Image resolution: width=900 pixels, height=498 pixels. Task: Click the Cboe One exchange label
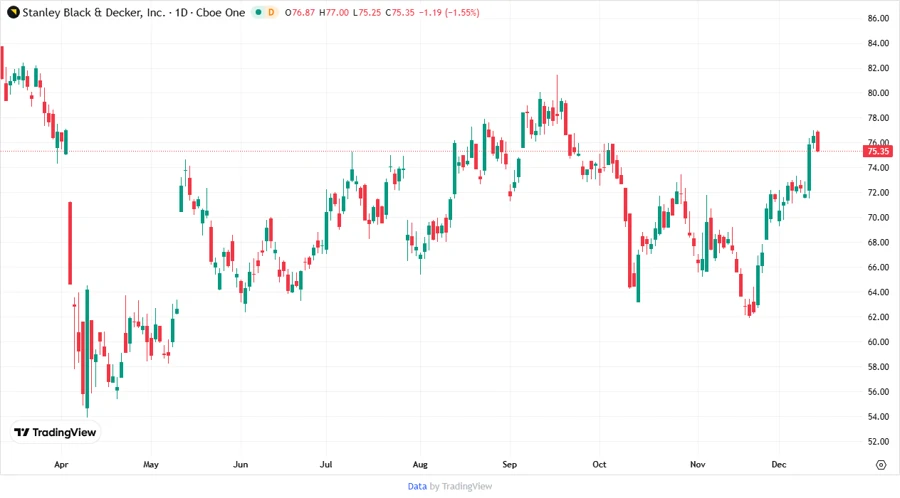(x=220, y=12)
